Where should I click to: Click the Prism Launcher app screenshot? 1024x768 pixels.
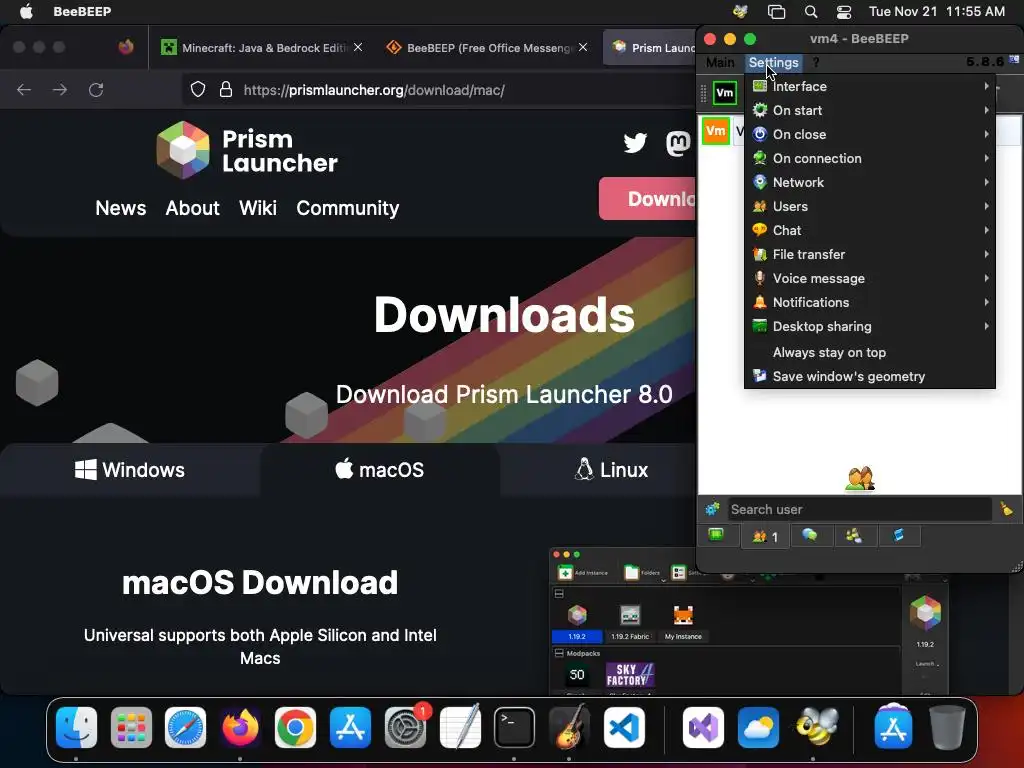(x=748, y=621)
